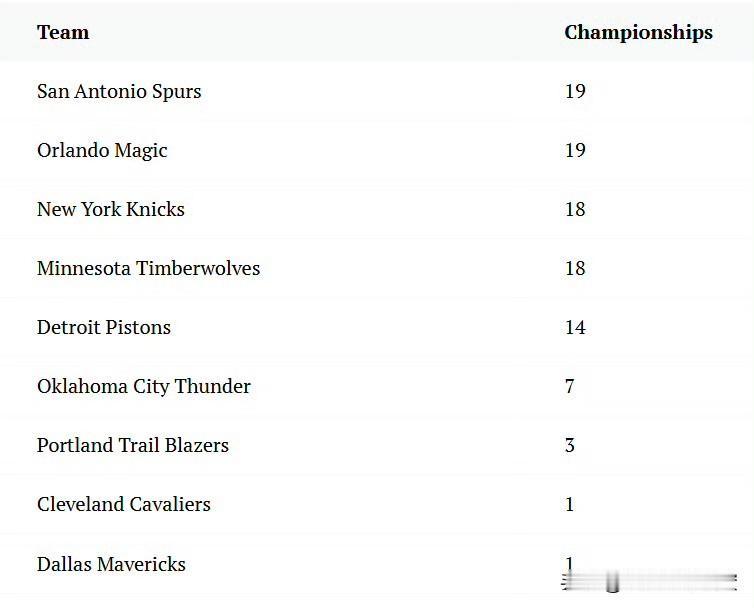
Task: Select the Cleveland Cavaliers team name
Action: pyautogui.click(x=124, y=505)
